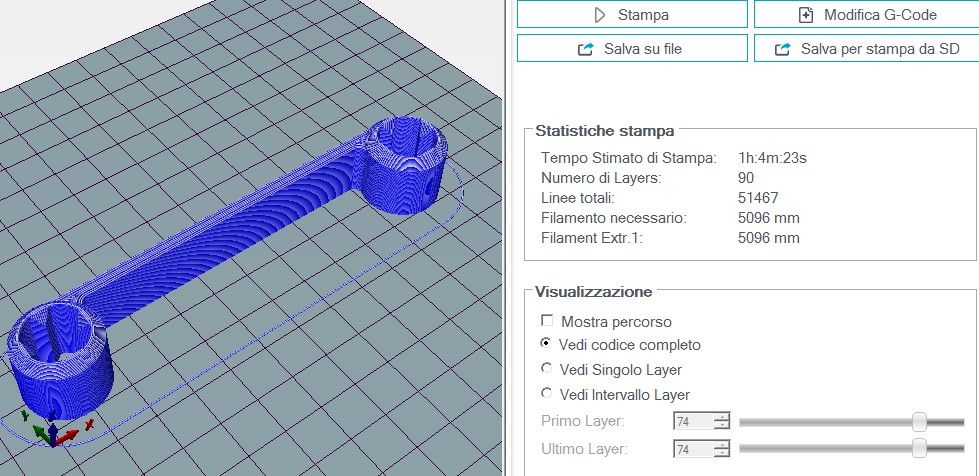Decrease Ultimo Layer with the down arrow
The height and width of the screenshot is (476, 979).
tap(722, 454)
